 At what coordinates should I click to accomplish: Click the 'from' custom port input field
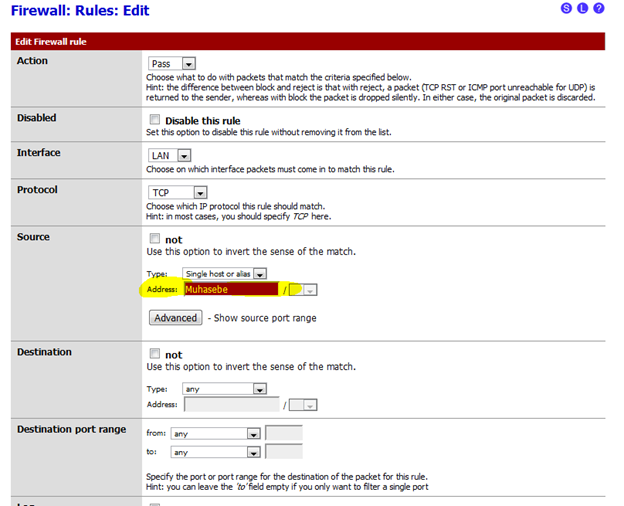click(284, 433)
